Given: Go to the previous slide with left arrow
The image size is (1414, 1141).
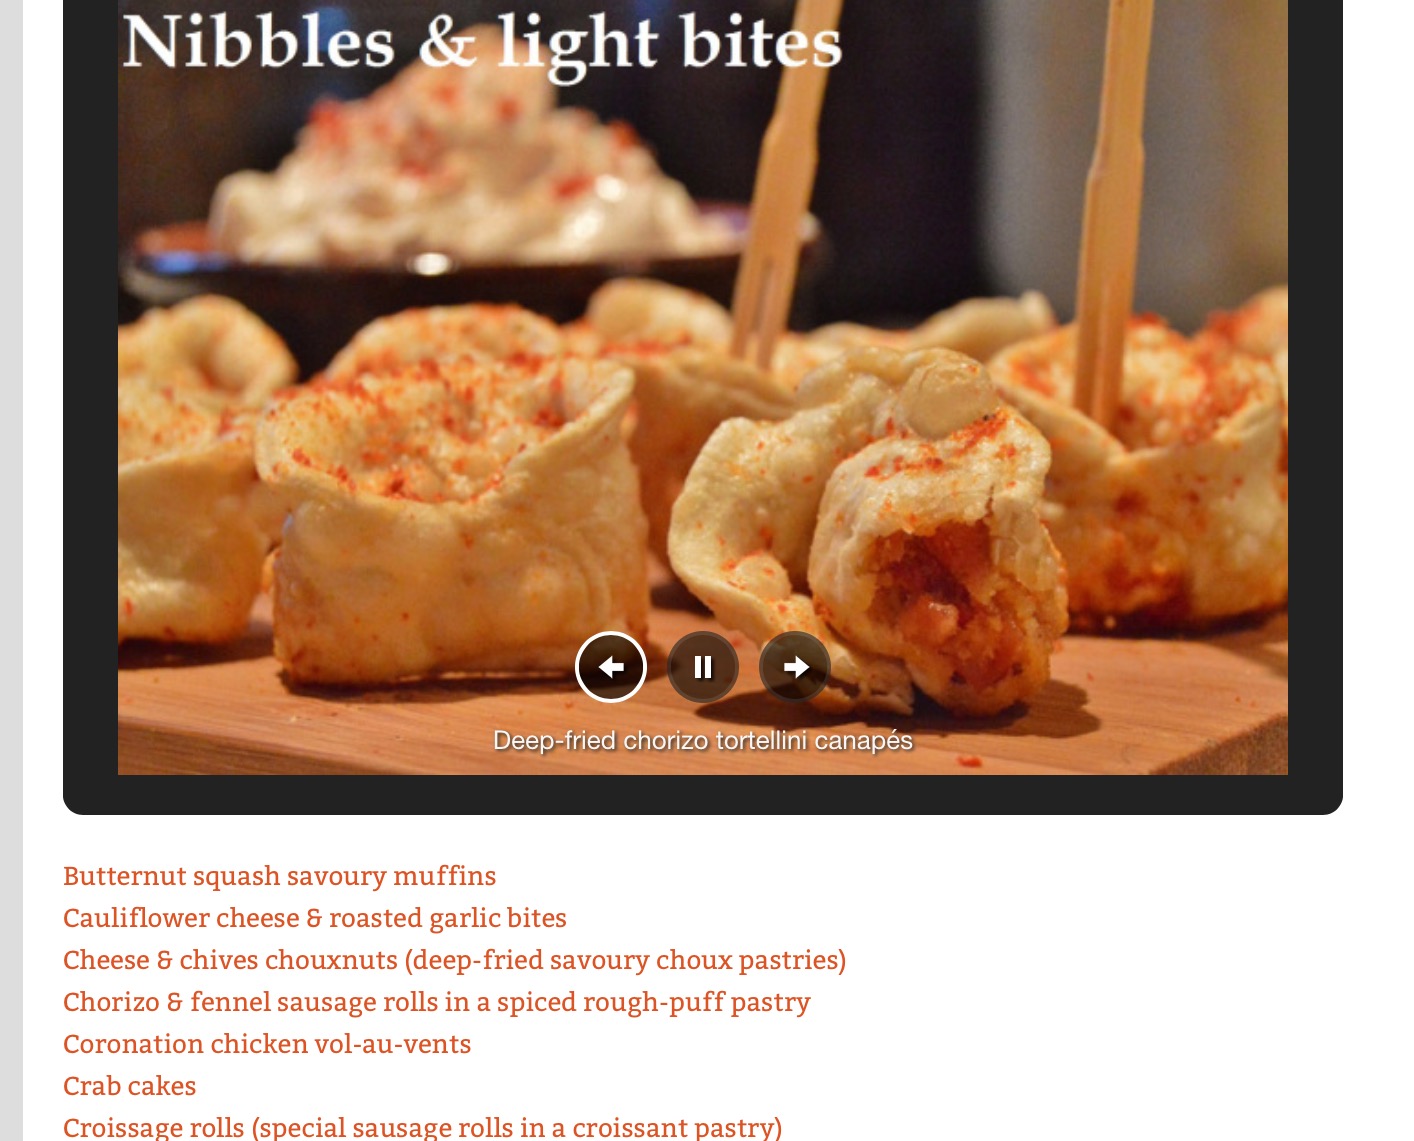Looking at the screenshot, I should [611, 667].
